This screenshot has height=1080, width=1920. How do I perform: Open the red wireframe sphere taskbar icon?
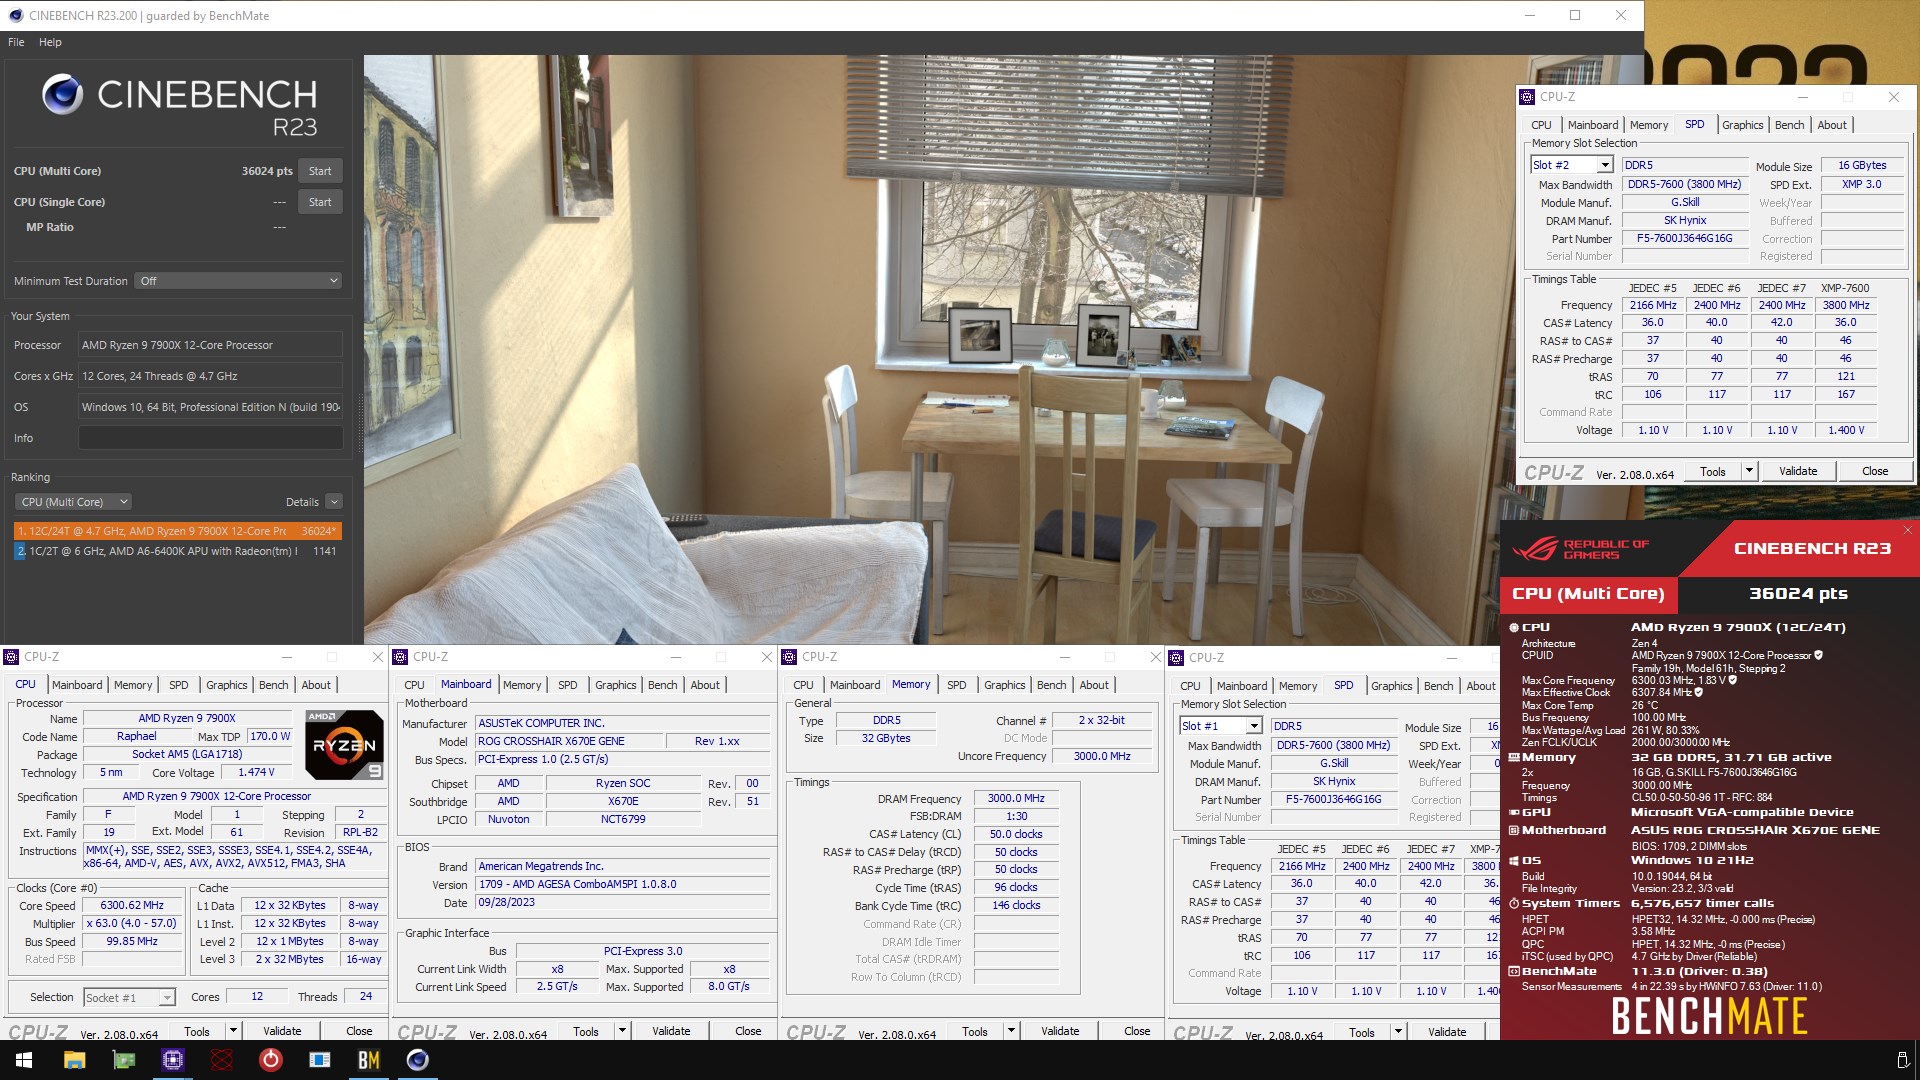point(221,1060)
